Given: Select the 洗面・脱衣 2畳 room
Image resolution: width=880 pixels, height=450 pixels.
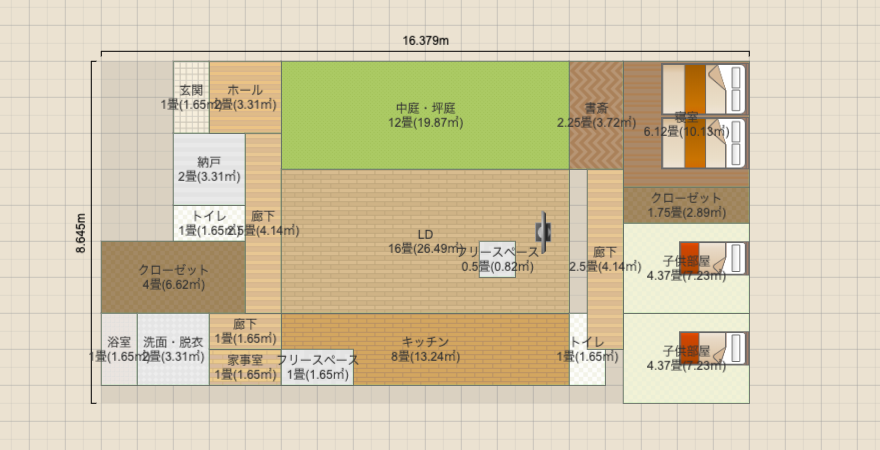Looking at the screenshot, I should (173, 349).
